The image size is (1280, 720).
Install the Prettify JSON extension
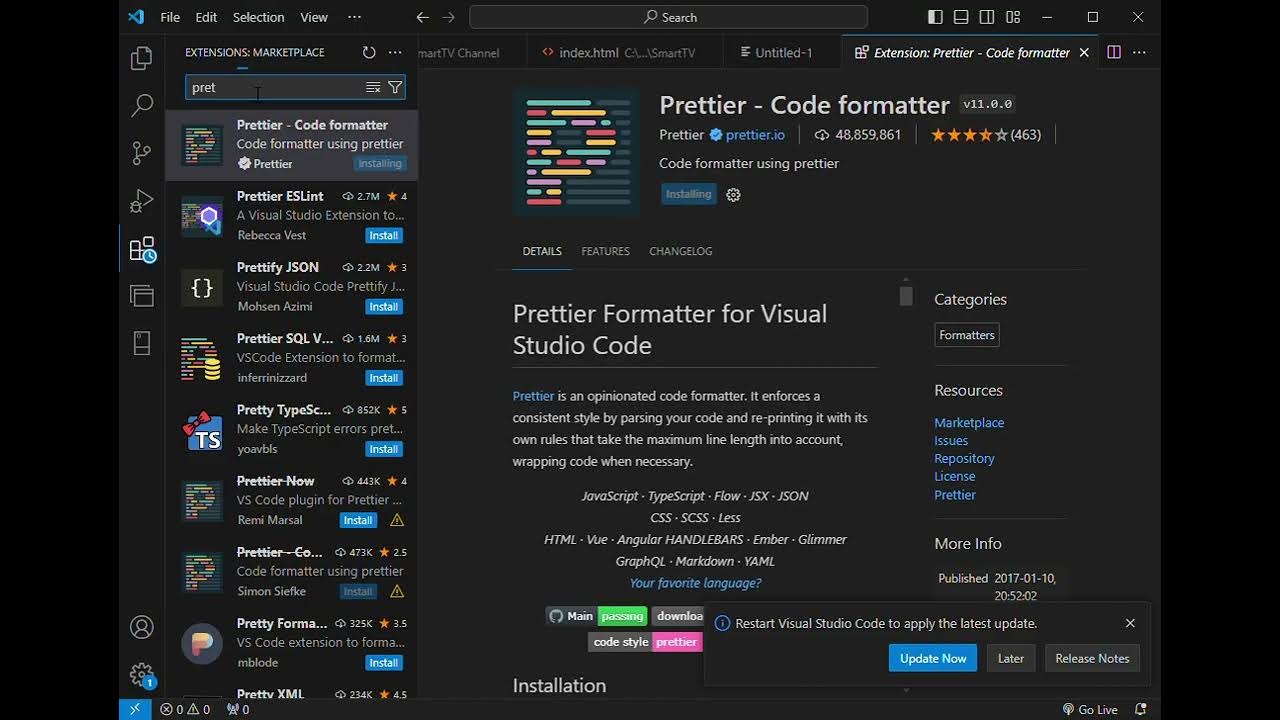tap(384, 307)
